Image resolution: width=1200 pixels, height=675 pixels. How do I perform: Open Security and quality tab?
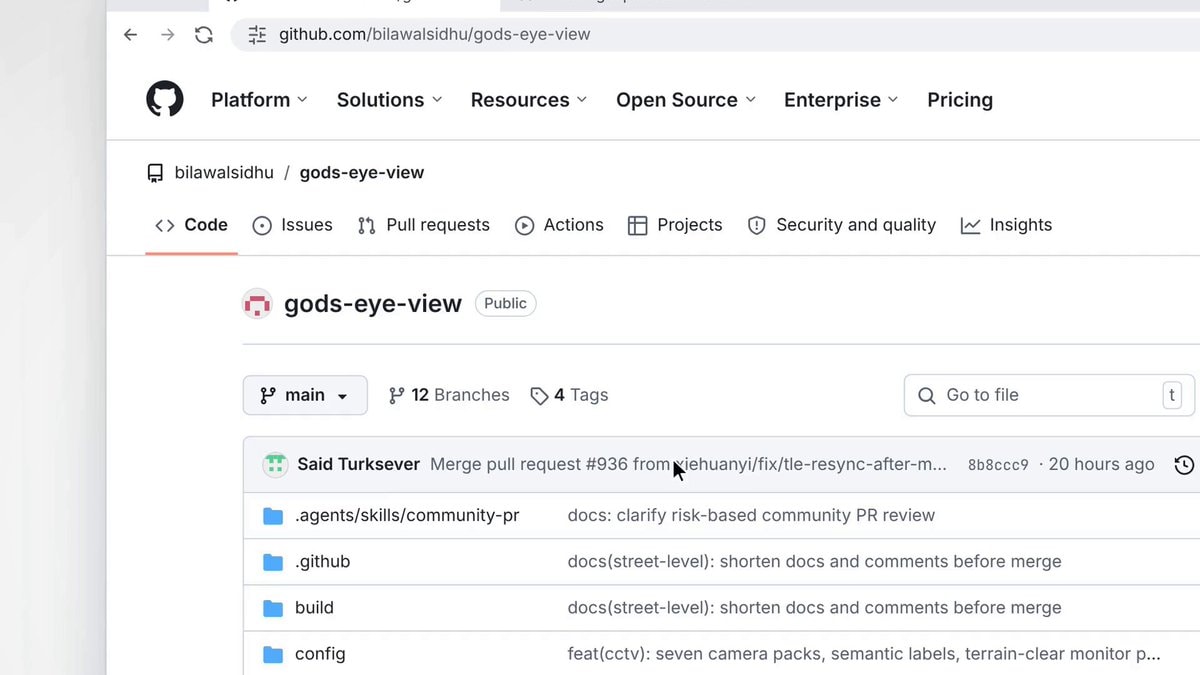842,225
